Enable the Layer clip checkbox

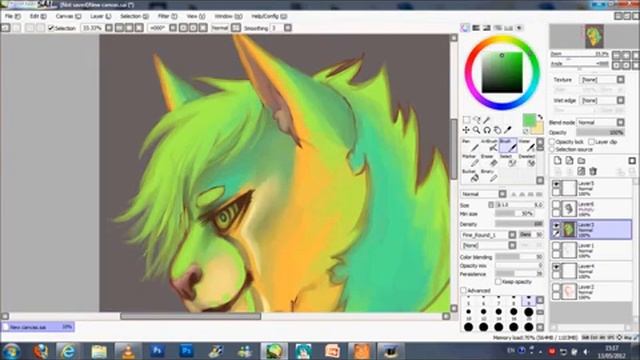(591, 142)
